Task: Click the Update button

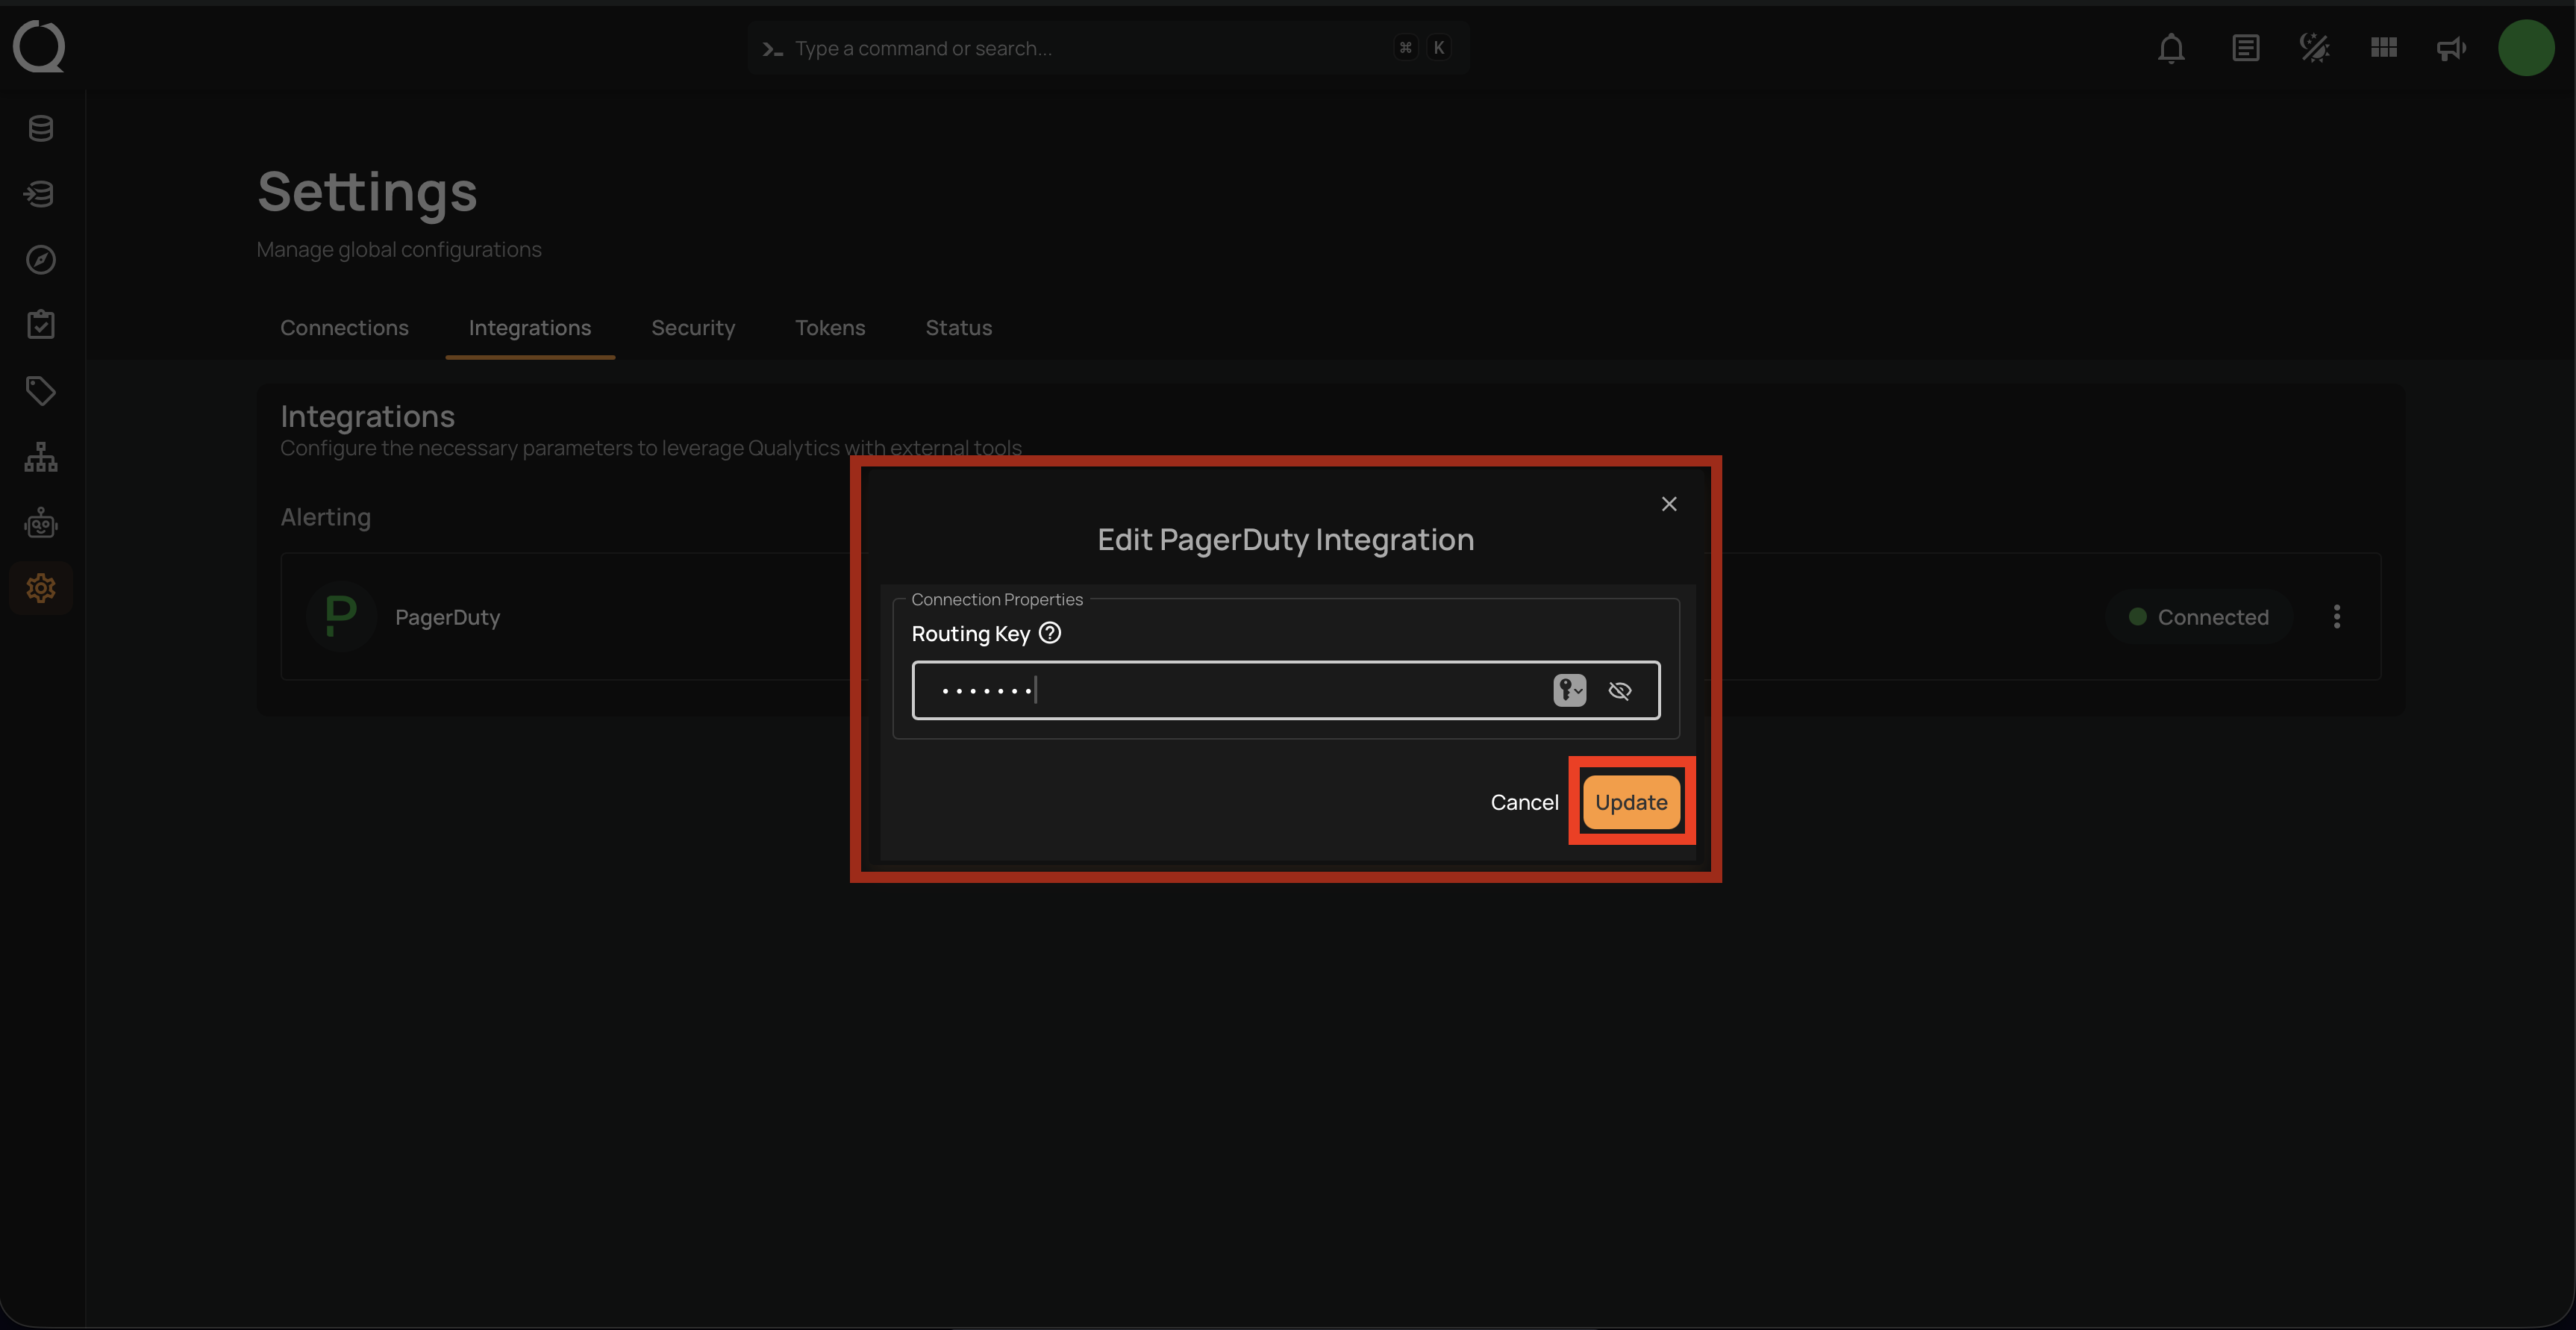Action: (x=1630, y=802)
